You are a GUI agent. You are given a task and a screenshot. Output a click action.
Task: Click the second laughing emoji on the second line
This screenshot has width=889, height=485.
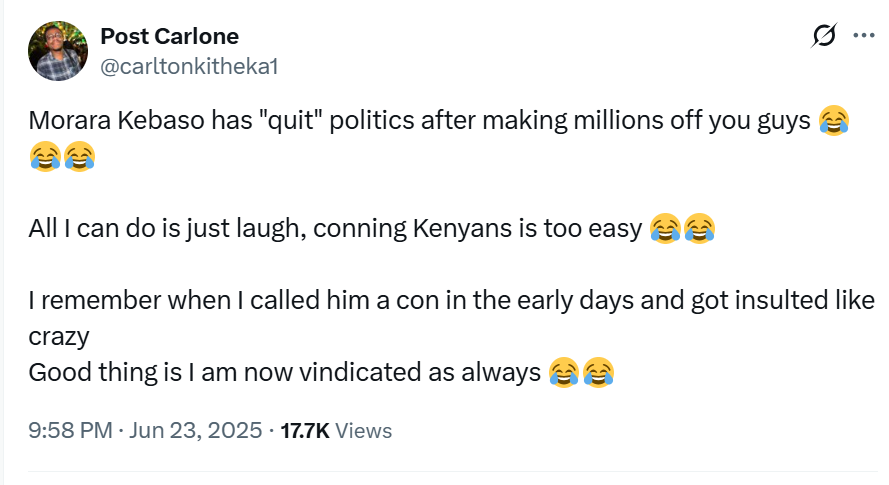point(79,156)
